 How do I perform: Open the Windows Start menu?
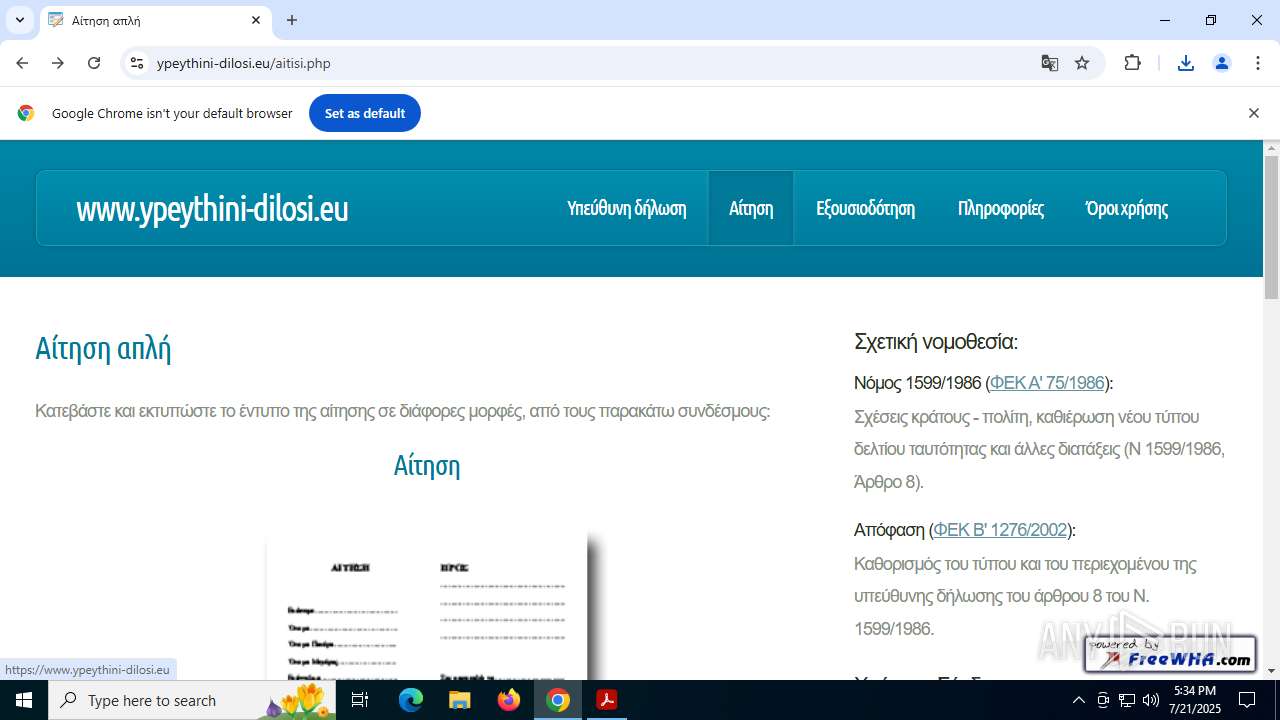point(24,700)
